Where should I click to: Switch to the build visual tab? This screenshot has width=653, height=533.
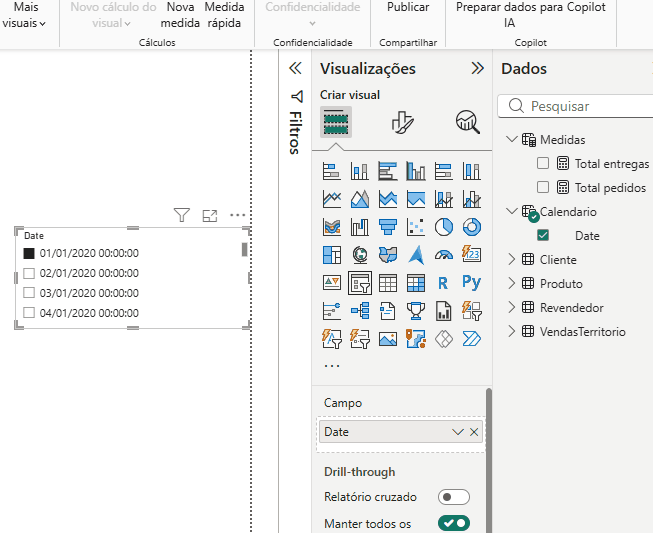coord(336,122)
